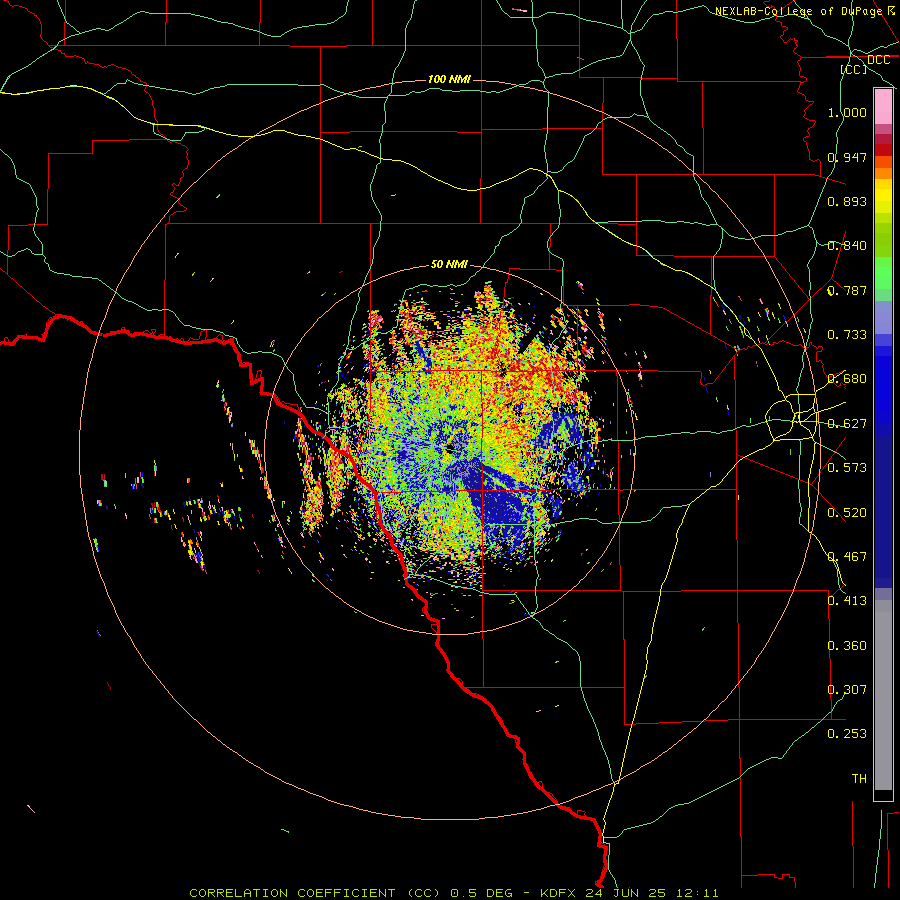Viewport: 900px width, 900px height.
Task: Click the 0.680 value on the color scale
Action: tap(847, 379)
